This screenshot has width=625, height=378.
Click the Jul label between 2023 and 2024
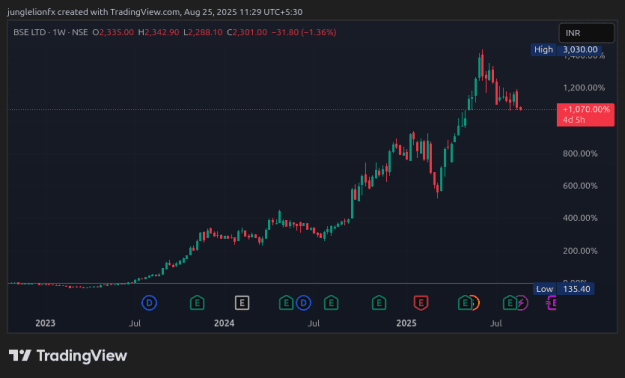135,323
